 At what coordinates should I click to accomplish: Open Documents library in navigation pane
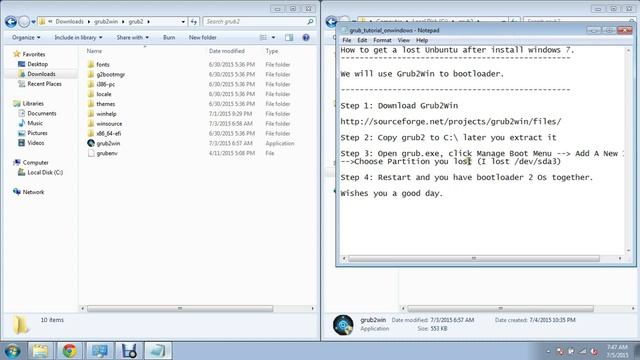[x=42, y=113]
